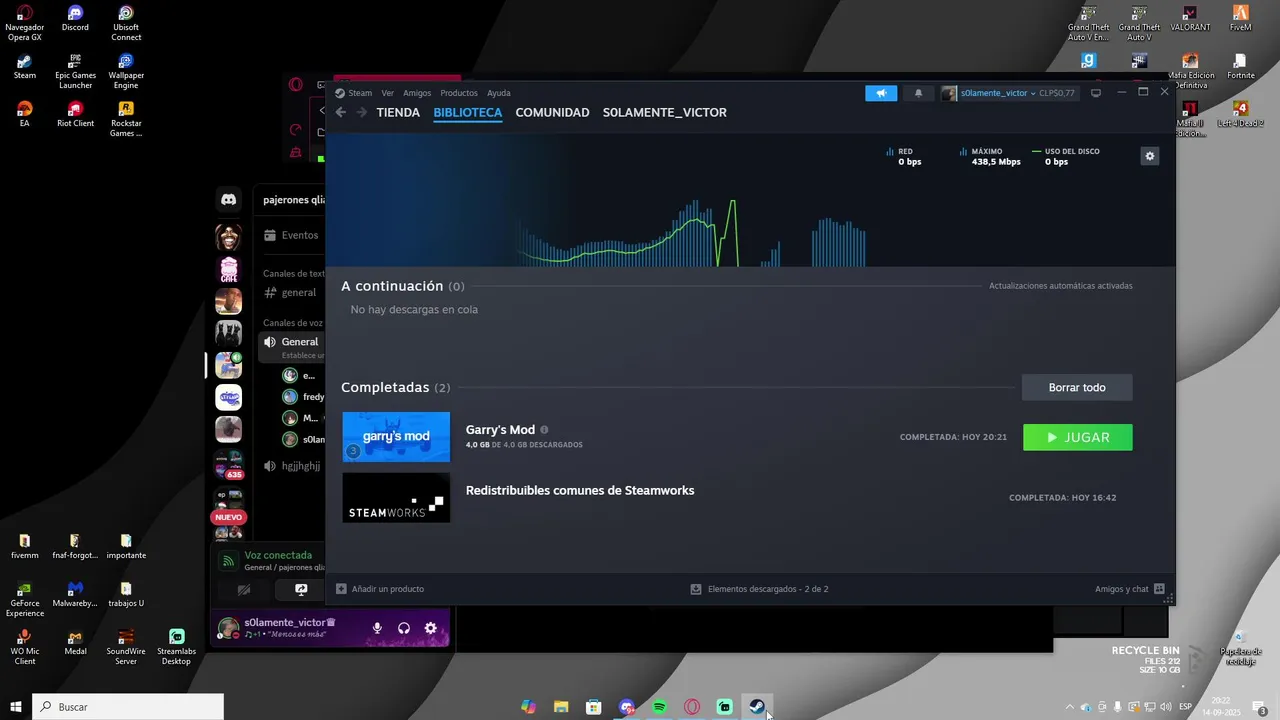Screen dimensions: 1280x720
Task: Toggle Discord headphones deafen
Action: [404, 628]
